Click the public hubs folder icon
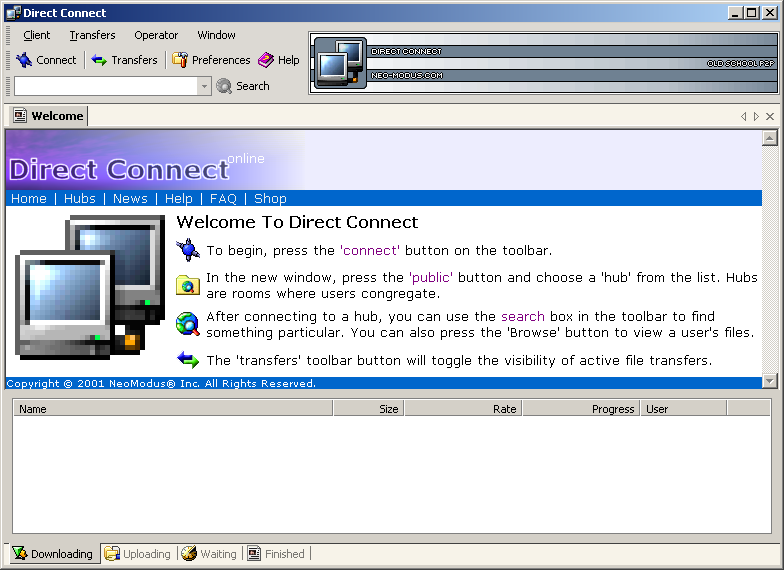The image size is (784, 570). [188, 285]
